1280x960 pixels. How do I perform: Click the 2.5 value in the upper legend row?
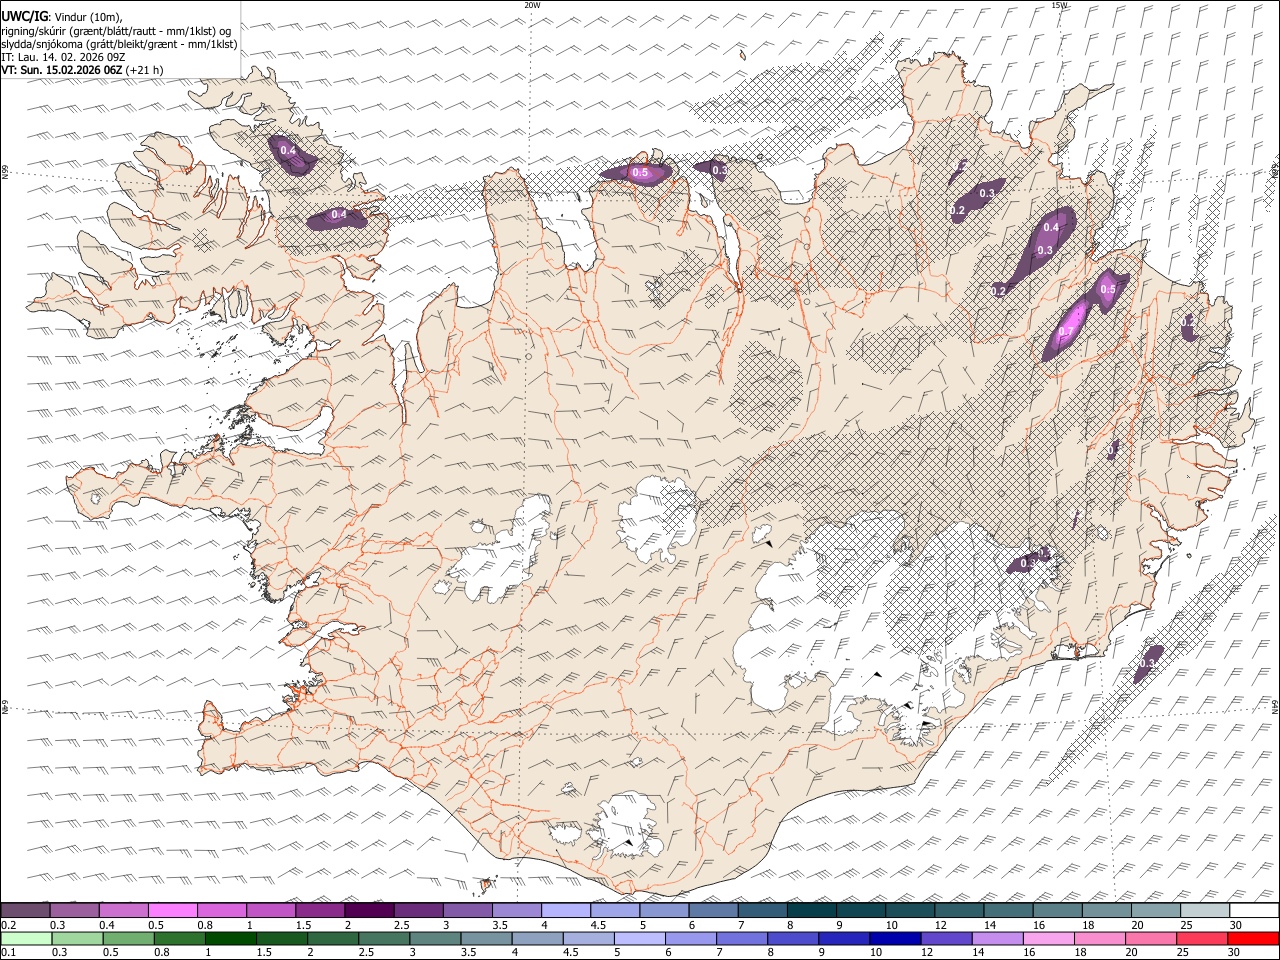[402, 925]
